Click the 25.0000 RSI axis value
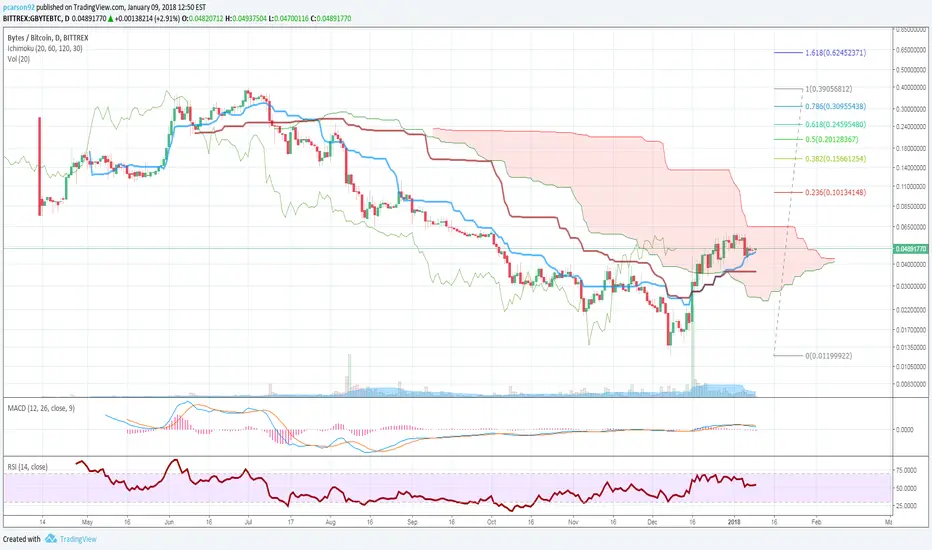Viewport: 932px width, 550px height. click(906, 506)
